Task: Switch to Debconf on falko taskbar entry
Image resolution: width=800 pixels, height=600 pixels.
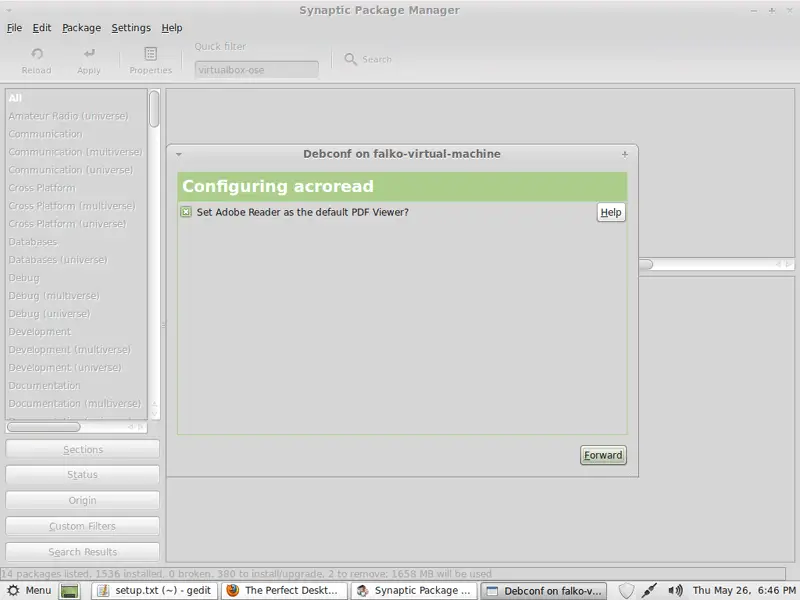Action: tap(544, 591)
